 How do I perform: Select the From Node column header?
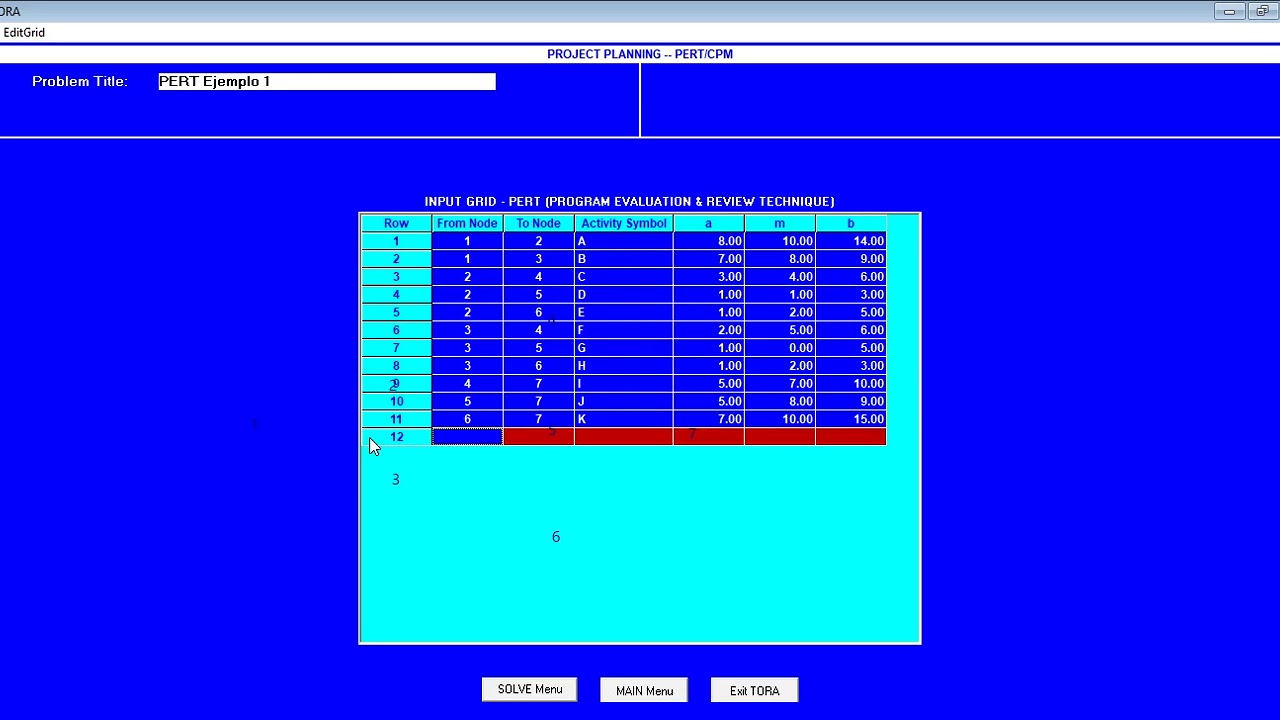[x=467, y=223]
